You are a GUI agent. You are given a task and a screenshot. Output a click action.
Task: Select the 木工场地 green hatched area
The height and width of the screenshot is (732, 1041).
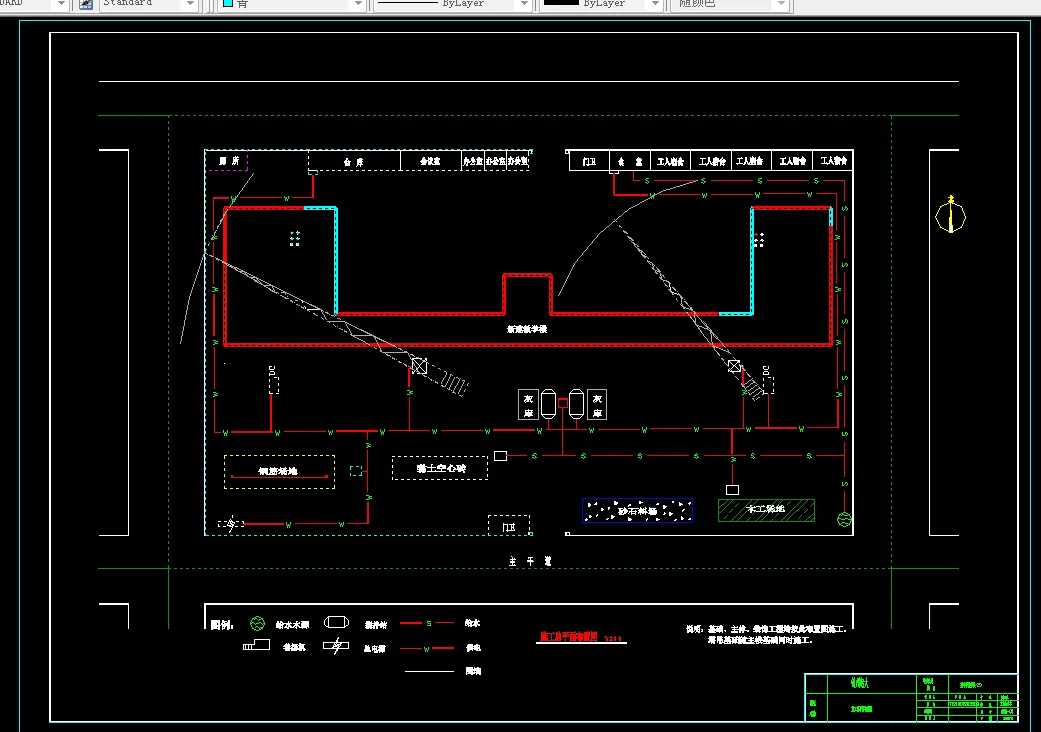[766, 510]
